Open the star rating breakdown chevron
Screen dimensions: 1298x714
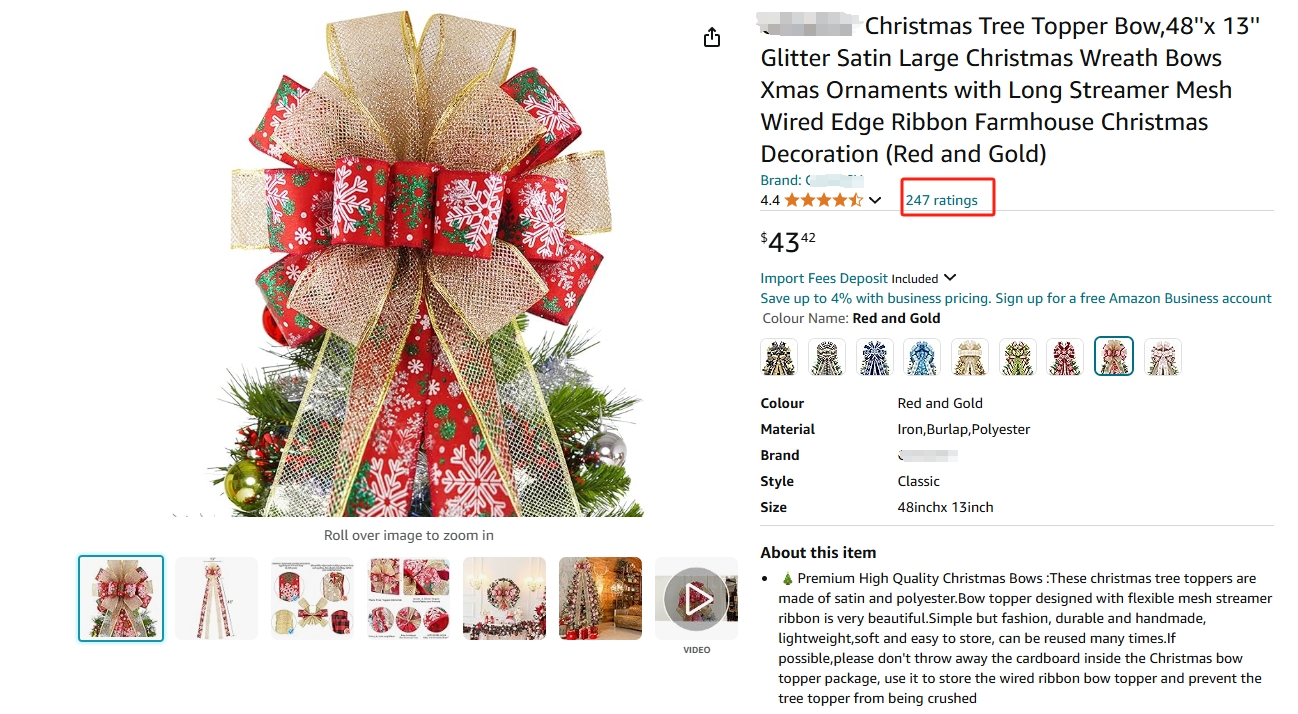click(x=875, y=200)
